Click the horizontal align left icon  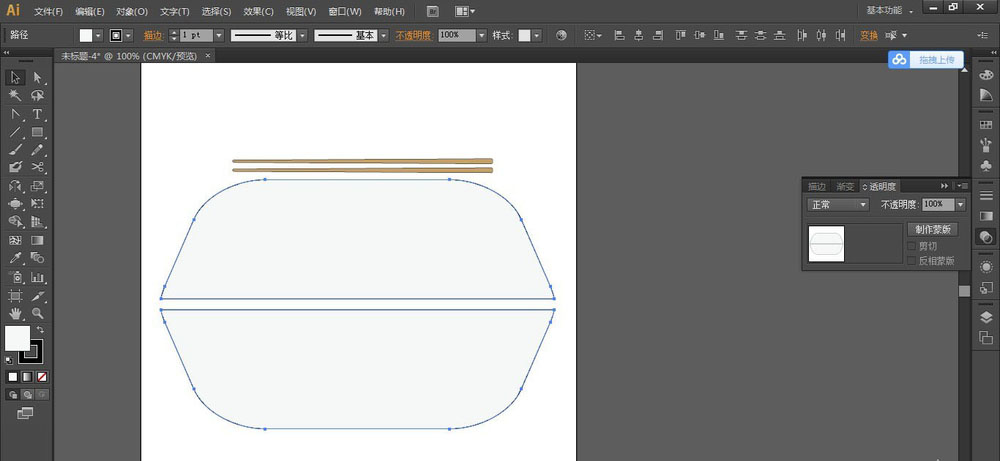click(x=618, y=35)
